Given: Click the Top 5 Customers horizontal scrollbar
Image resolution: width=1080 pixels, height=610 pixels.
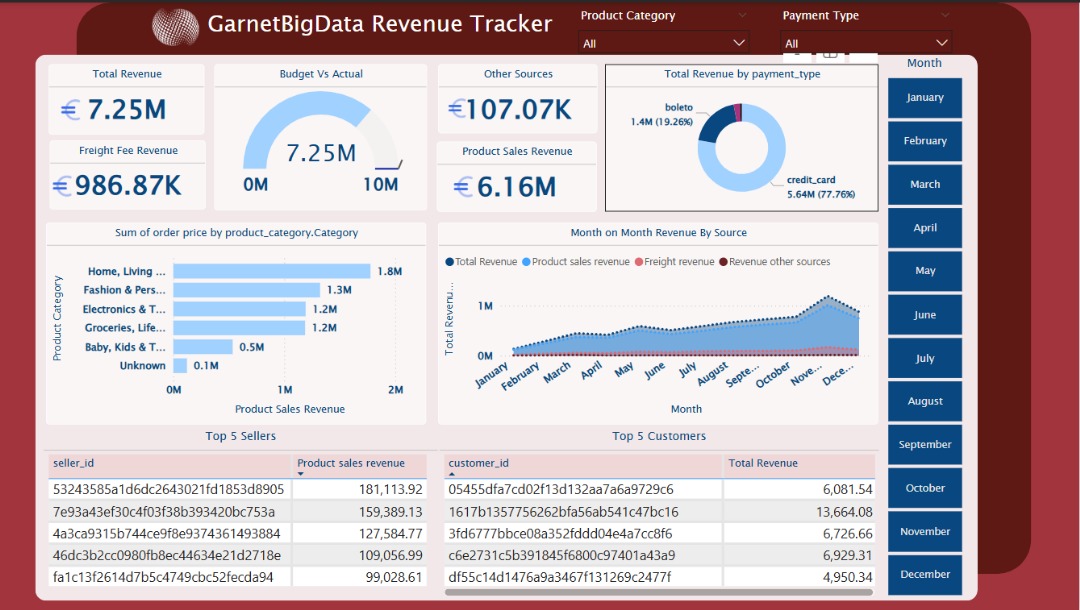Looking at the screenshot, I should [x=658, y=592].
